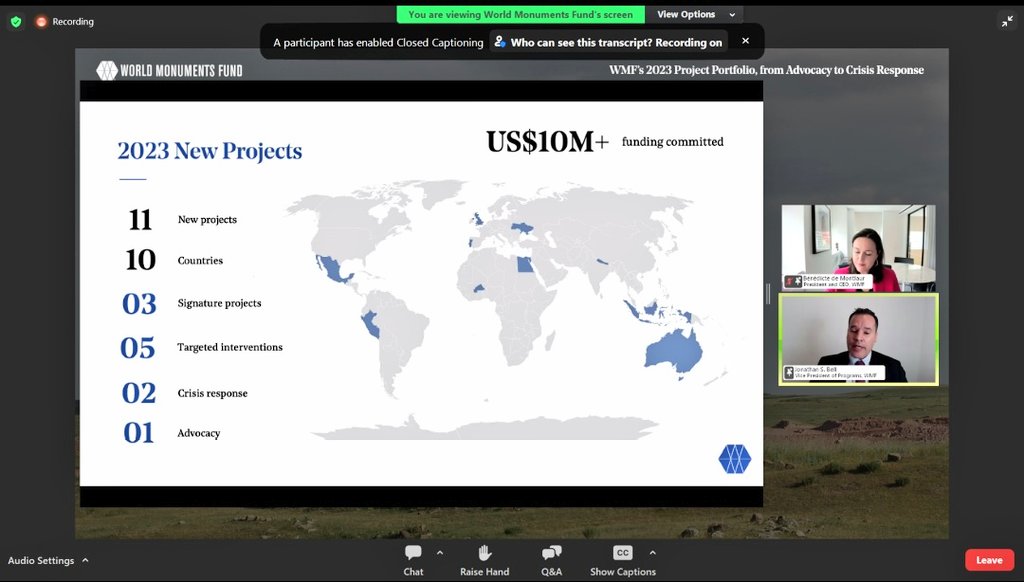Click the US$10M+ funding figure
The image size is (1024, 582).
pos(547,142)
